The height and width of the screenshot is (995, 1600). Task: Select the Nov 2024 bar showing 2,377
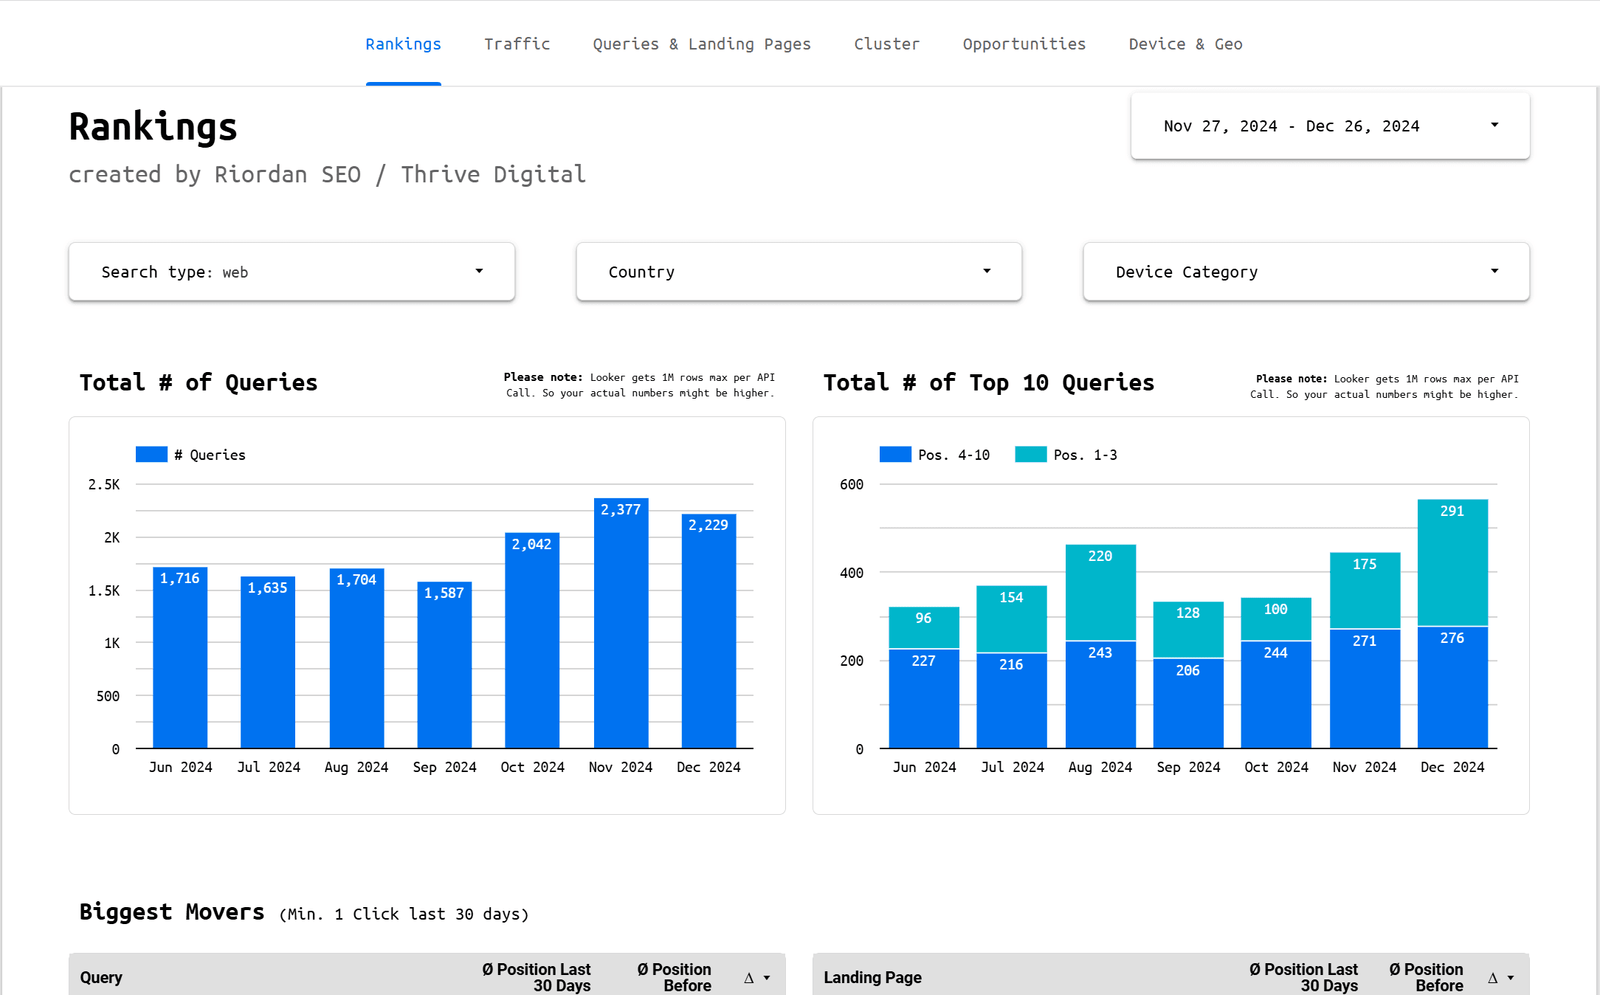pyautogui.click(x=621, y=623)
